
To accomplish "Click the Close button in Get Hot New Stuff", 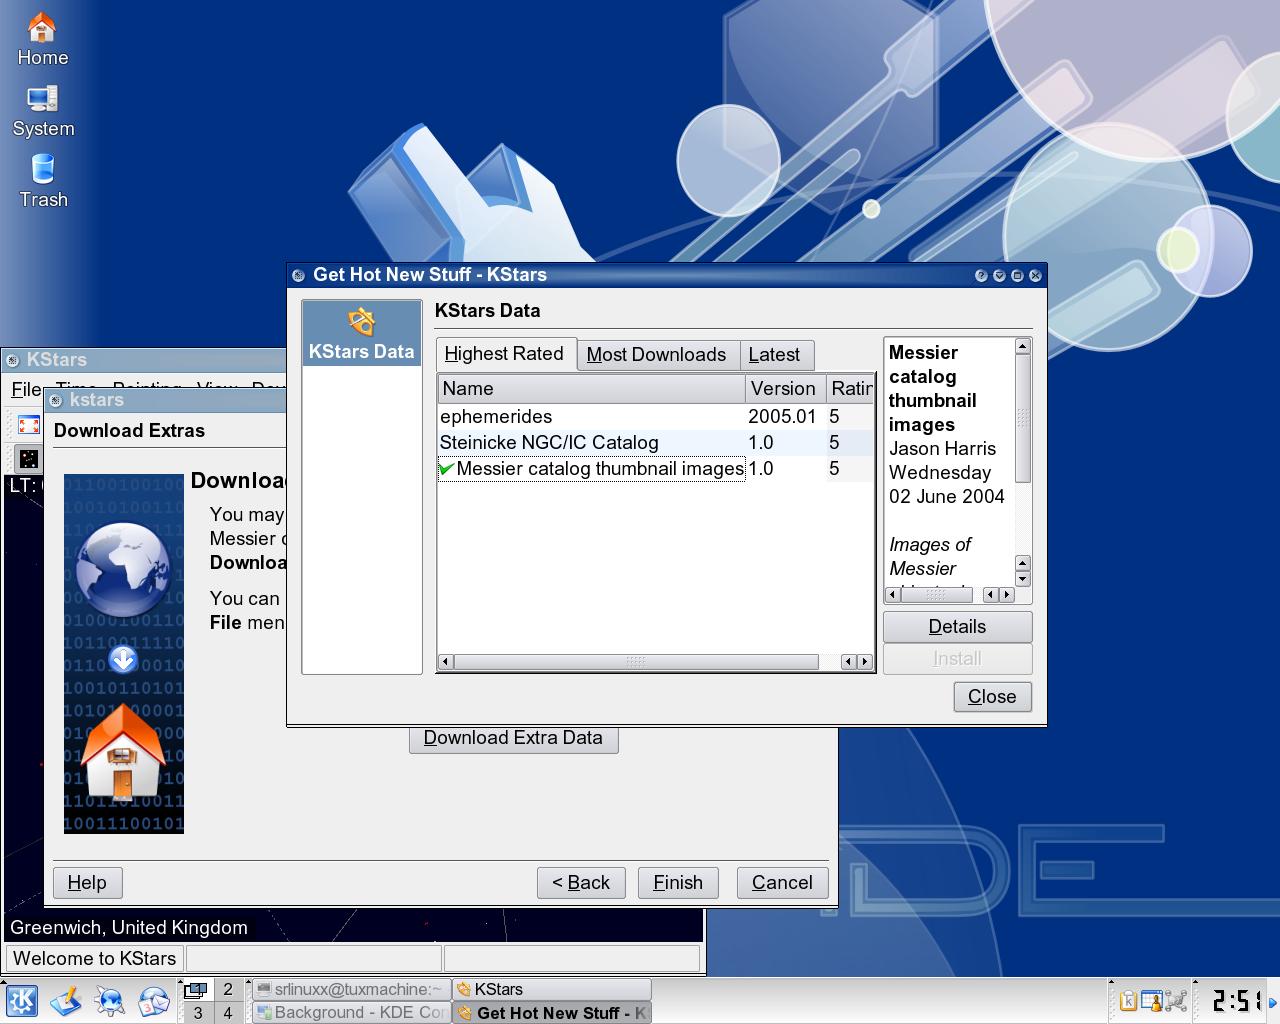I will 992,697.
